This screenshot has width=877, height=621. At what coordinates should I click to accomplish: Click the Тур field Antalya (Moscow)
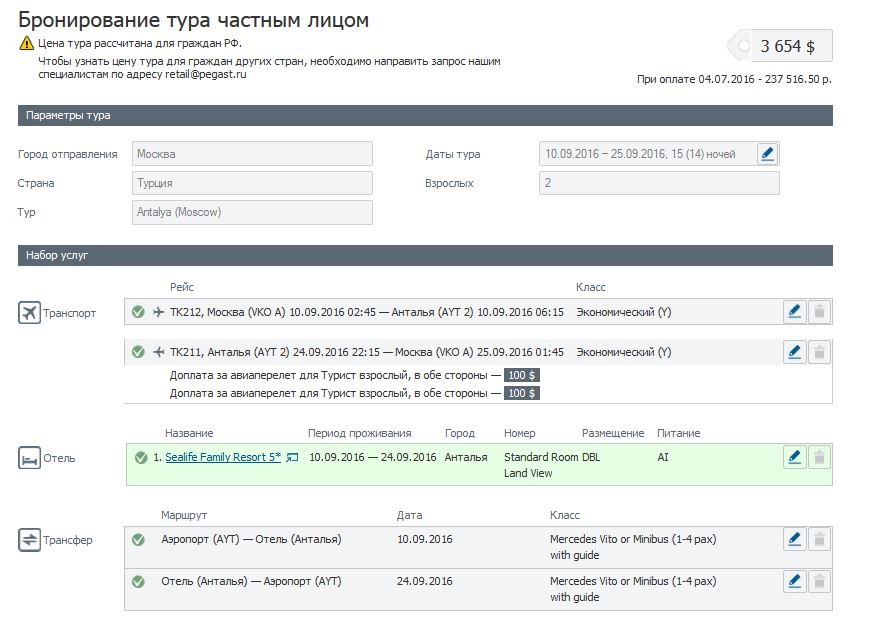click(x=252, y=213)
